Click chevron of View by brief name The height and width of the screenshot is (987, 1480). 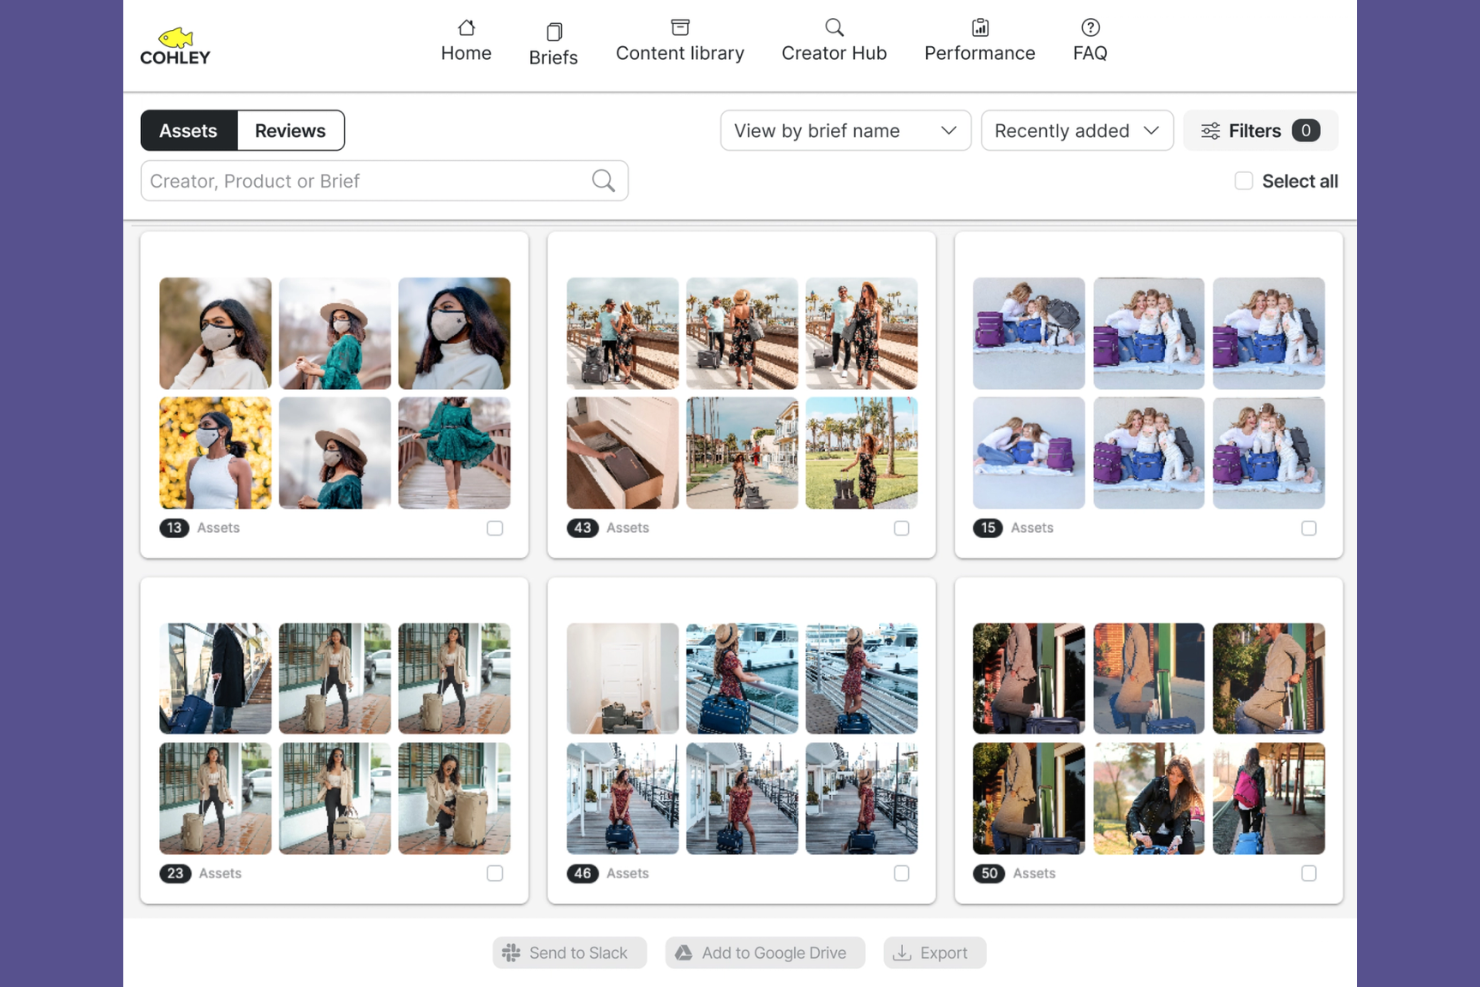(x=949, y=131)
